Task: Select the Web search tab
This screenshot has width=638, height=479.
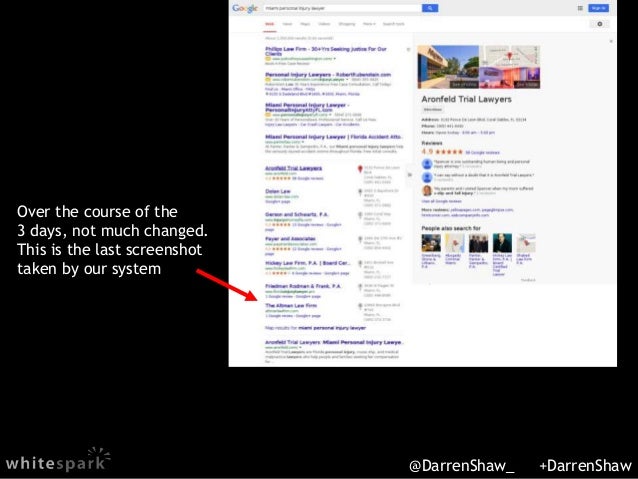Action: [x=269, y=24]
